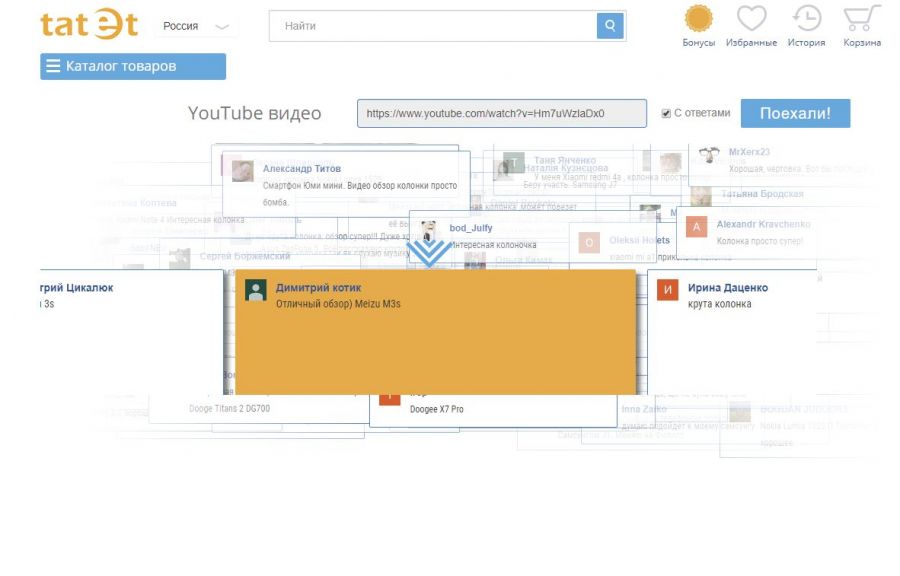Click Ирина Даценко's orange avatar
900x576 pixels.
668,291
